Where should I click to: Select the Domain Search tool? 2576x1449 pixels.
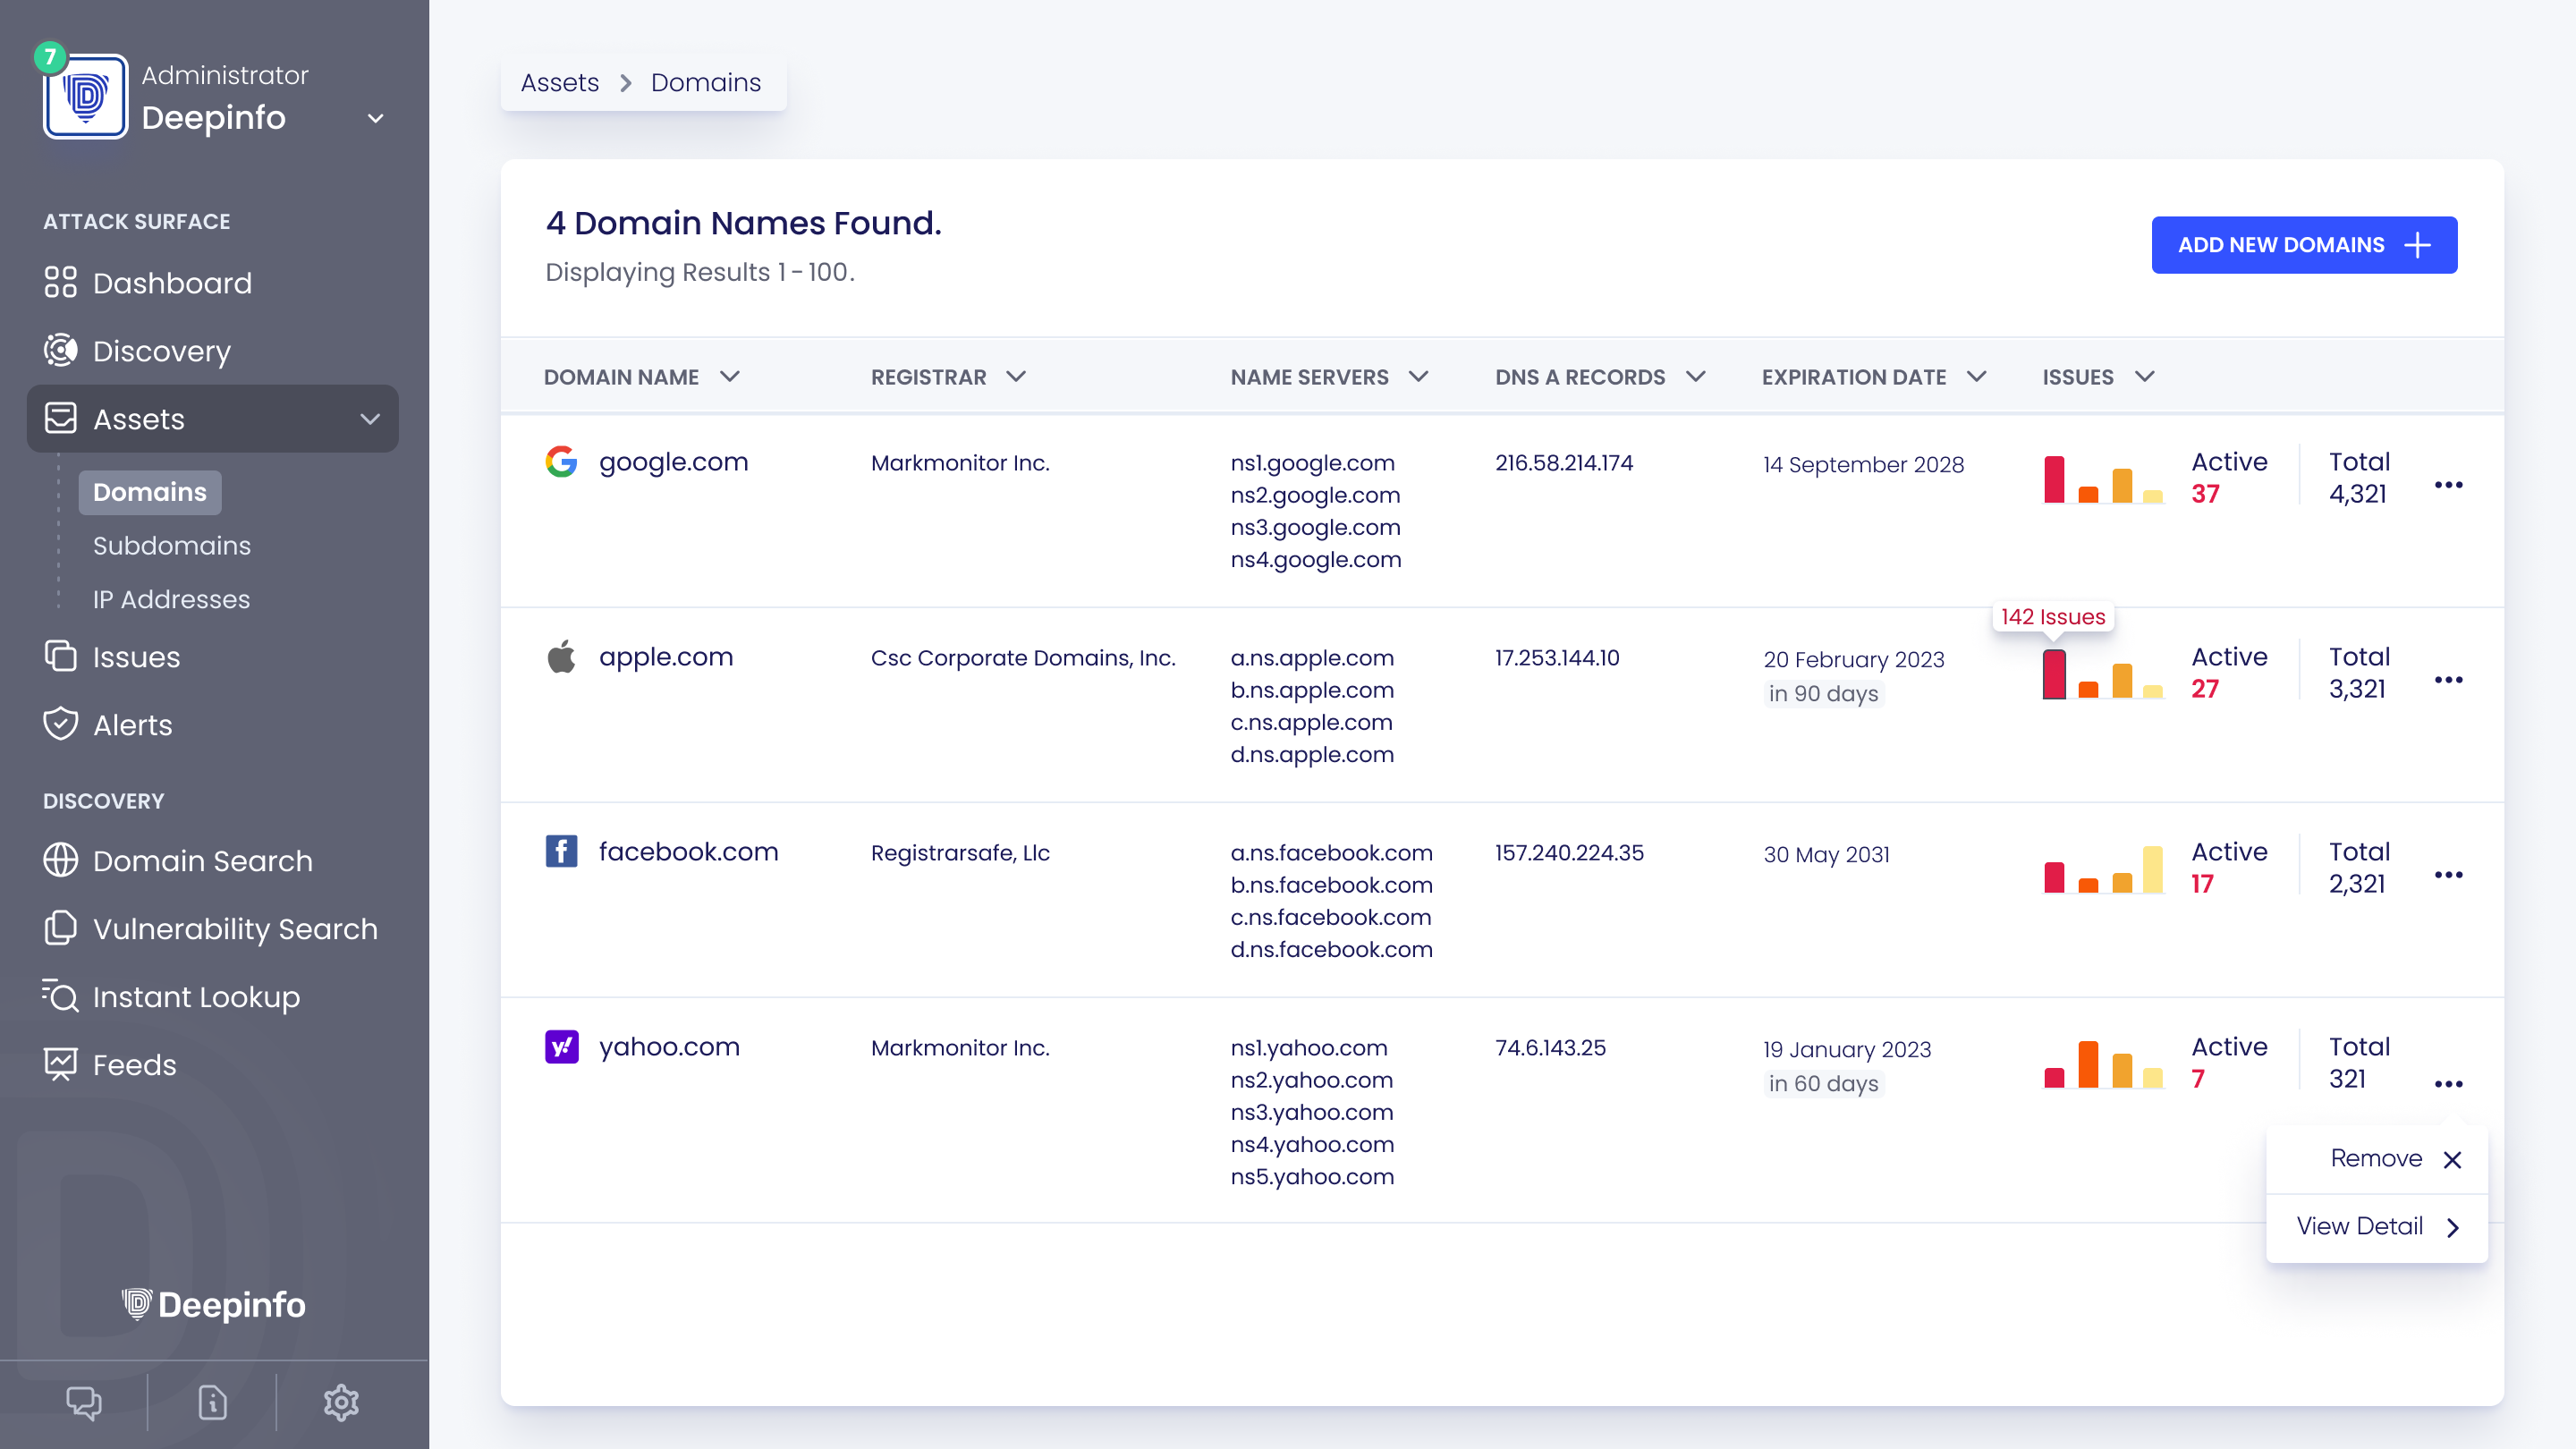click(202, 861)
